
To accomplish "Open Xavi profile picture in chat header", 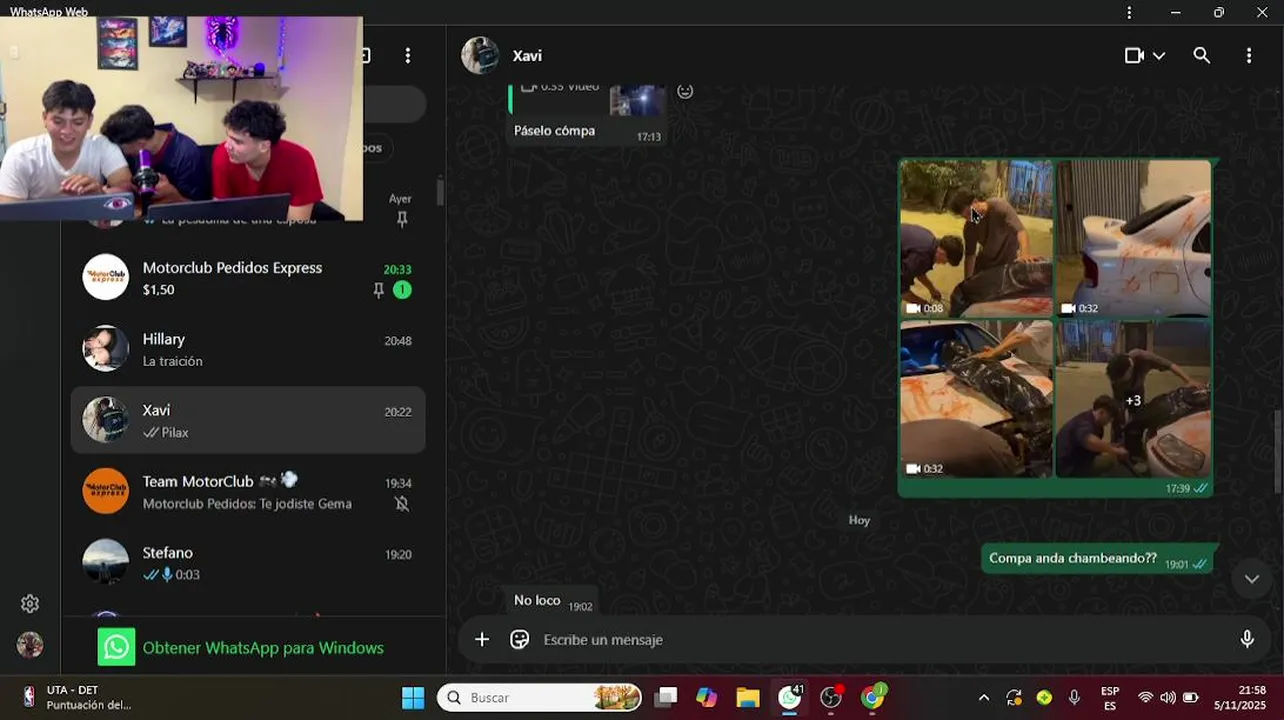I will coord(480,56).
